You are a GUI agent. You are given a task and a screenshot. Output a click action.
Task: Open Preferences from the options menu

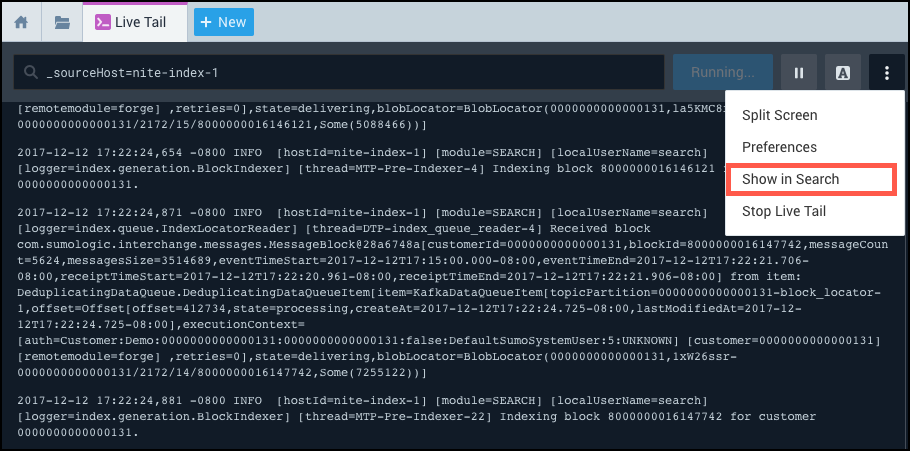(779, 147)
